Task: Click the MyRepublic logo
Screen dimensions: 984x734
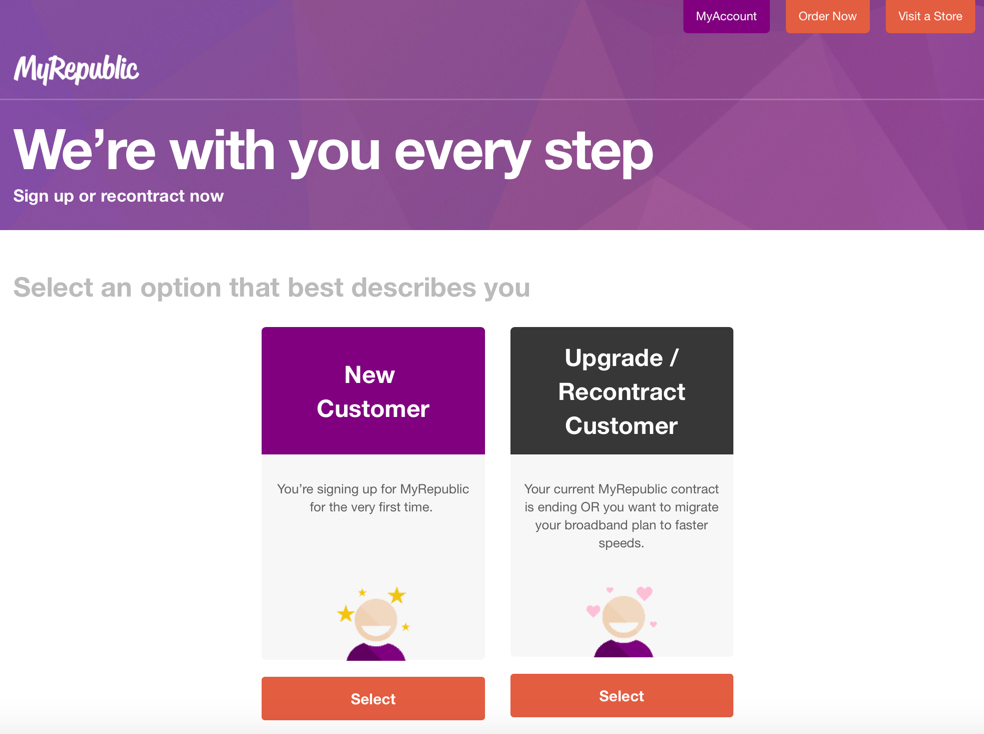Action: tap(76, 69)
